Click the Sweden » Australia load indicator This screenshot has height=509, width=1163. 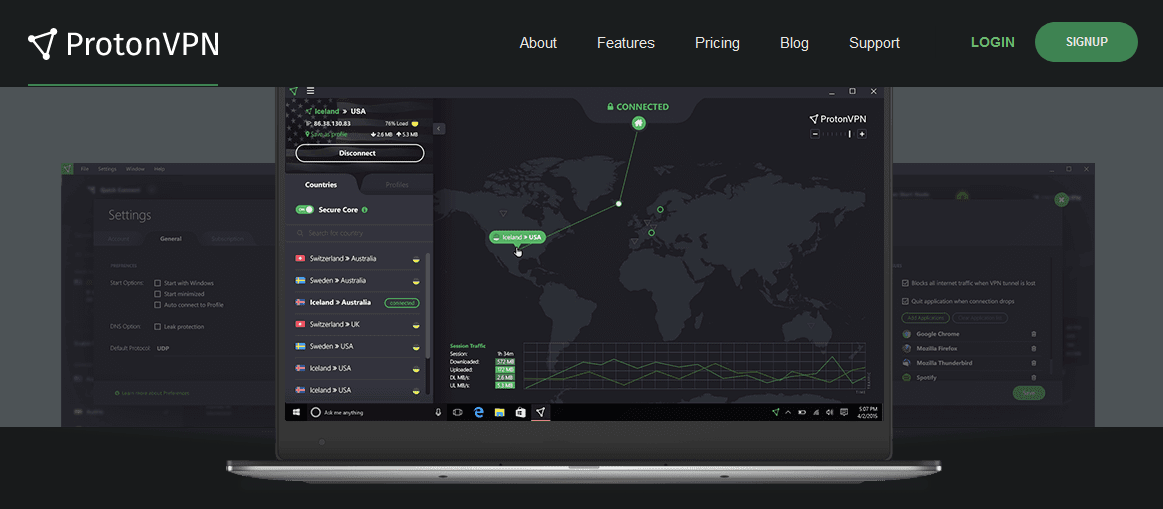(417, 280)
